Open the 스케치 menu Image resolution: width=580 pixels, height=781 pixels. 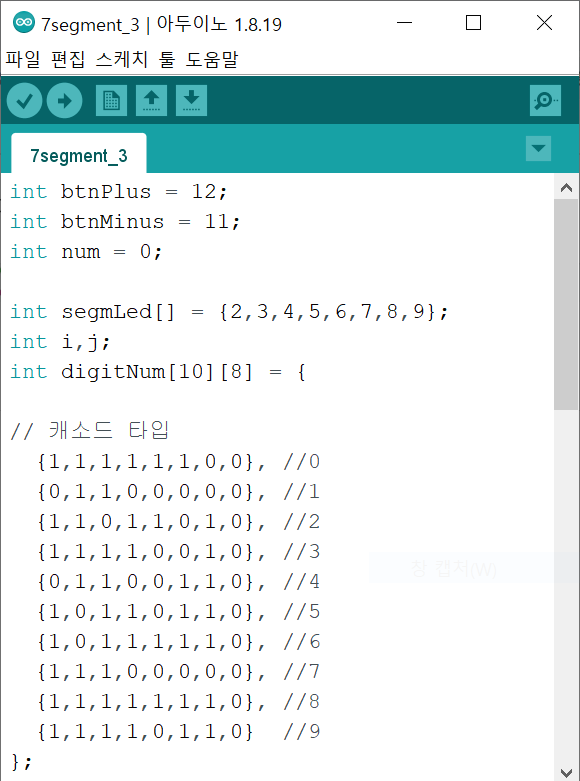[122, 60]
